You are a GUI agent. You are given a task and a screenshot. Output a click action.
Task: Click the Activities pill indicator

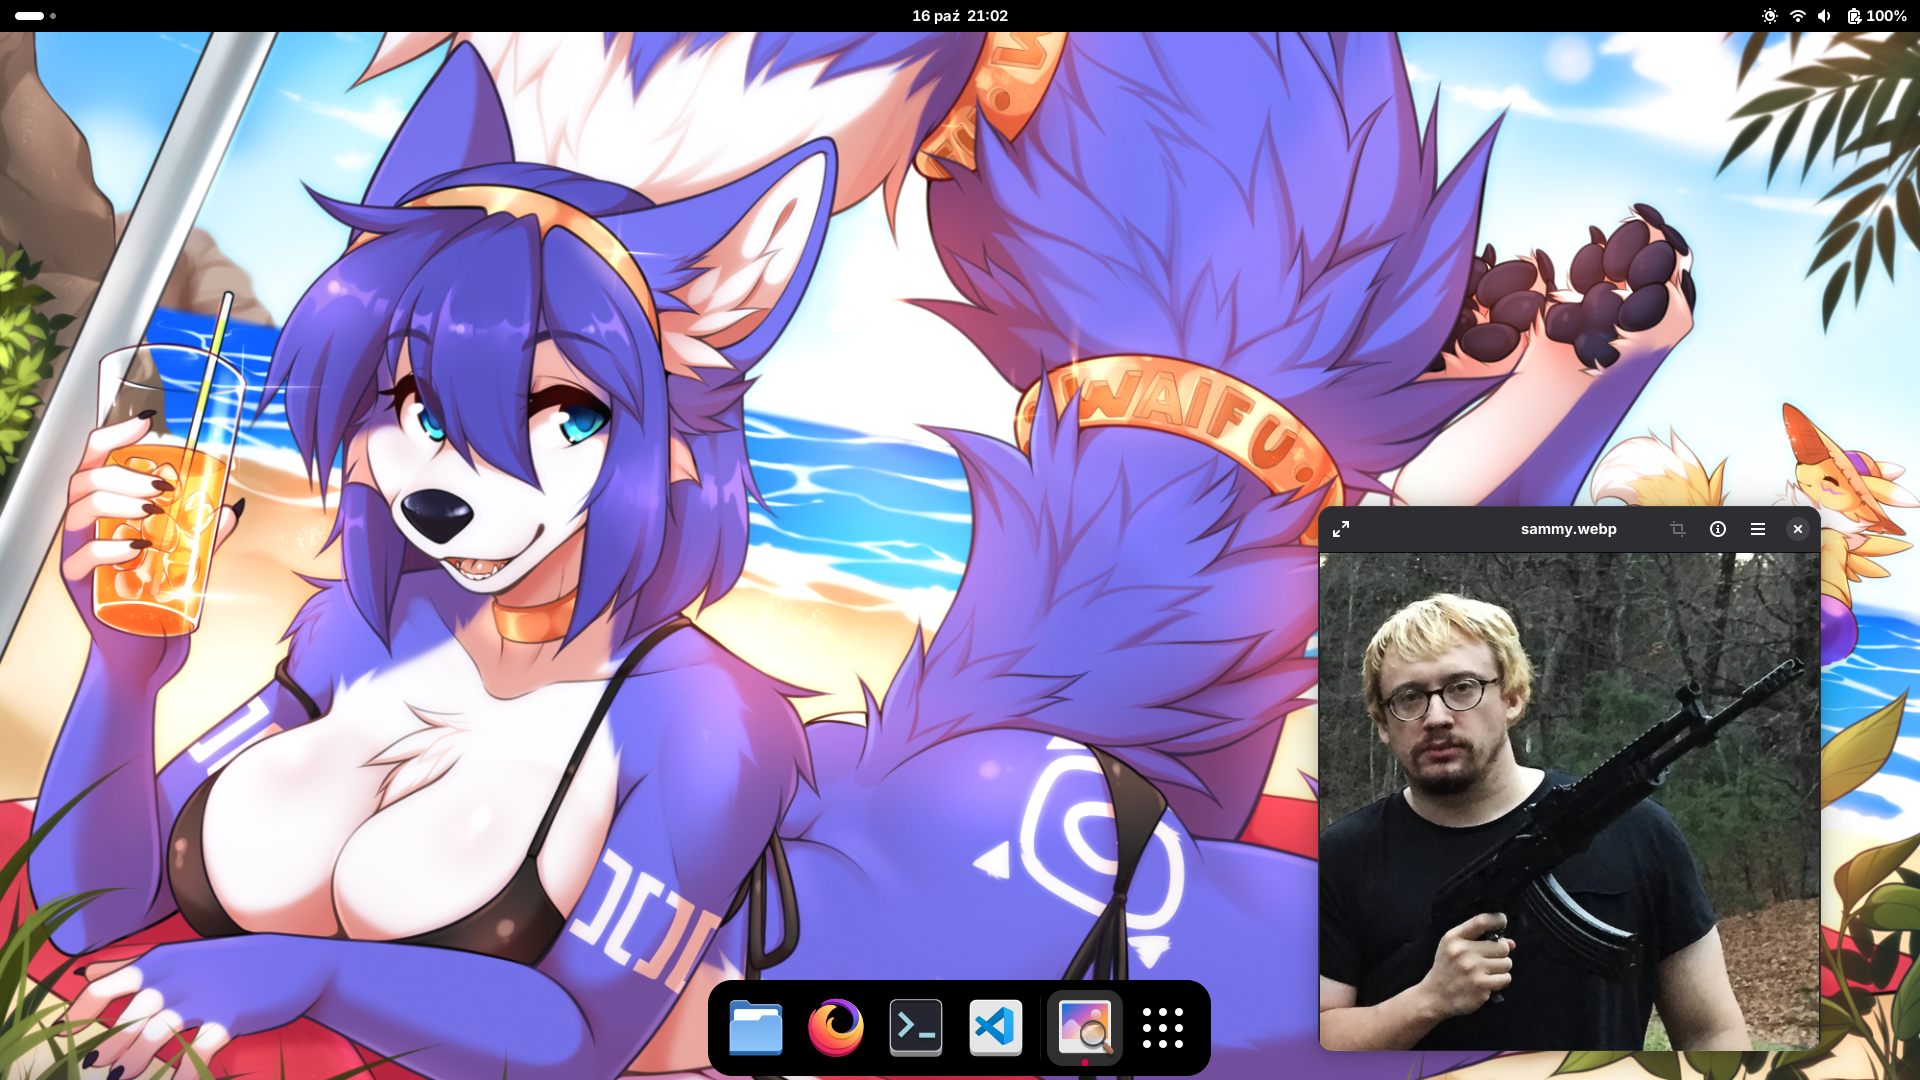(x=30, y=16)
